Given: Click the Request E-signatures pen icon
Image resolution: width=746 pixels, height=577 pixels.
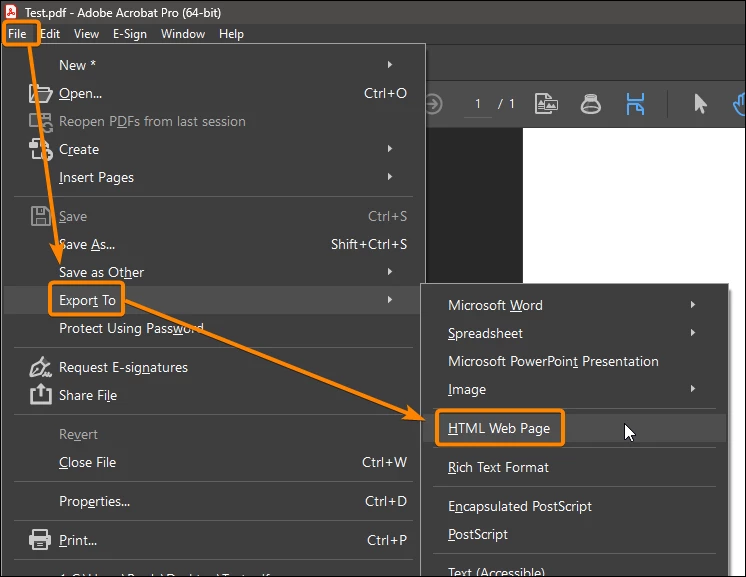Looking at the screenshot, I should pos(40,367).
